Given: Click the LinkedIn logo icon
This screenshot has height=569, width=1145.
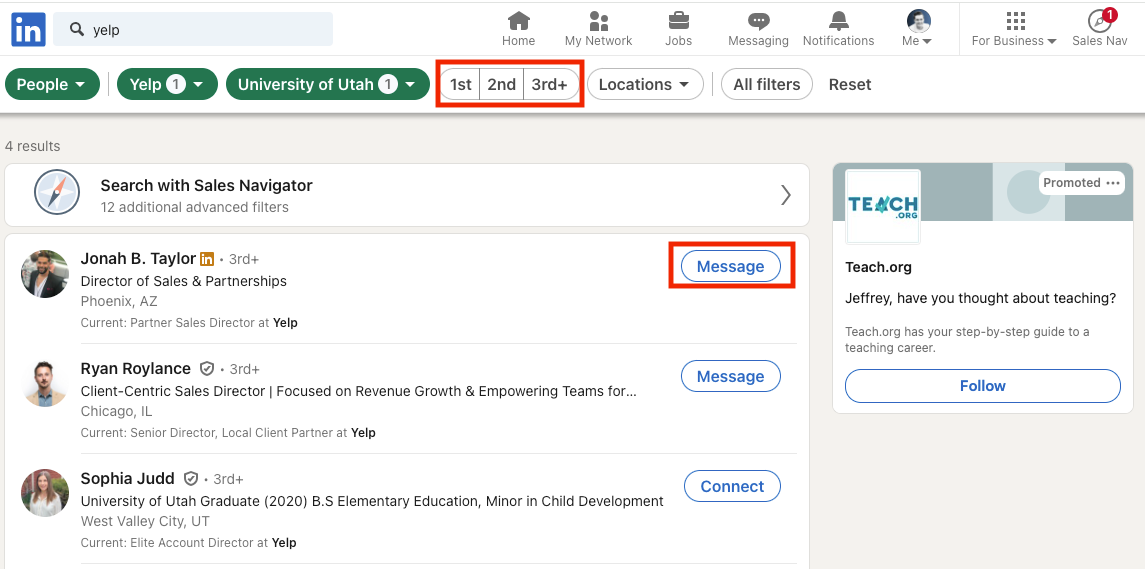Looking at the screenshot, I should click(x=28, y=29).
